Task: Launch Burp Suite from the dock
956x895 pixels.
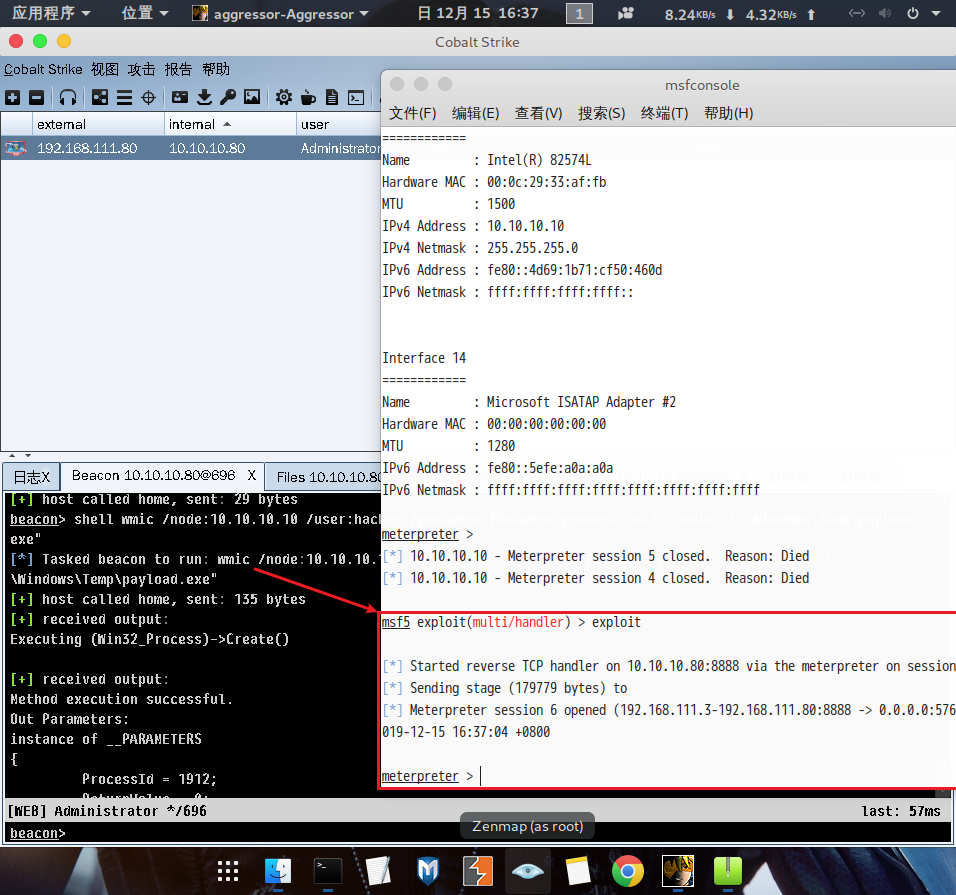Action: pyautogui.click(x=477, y=871)
